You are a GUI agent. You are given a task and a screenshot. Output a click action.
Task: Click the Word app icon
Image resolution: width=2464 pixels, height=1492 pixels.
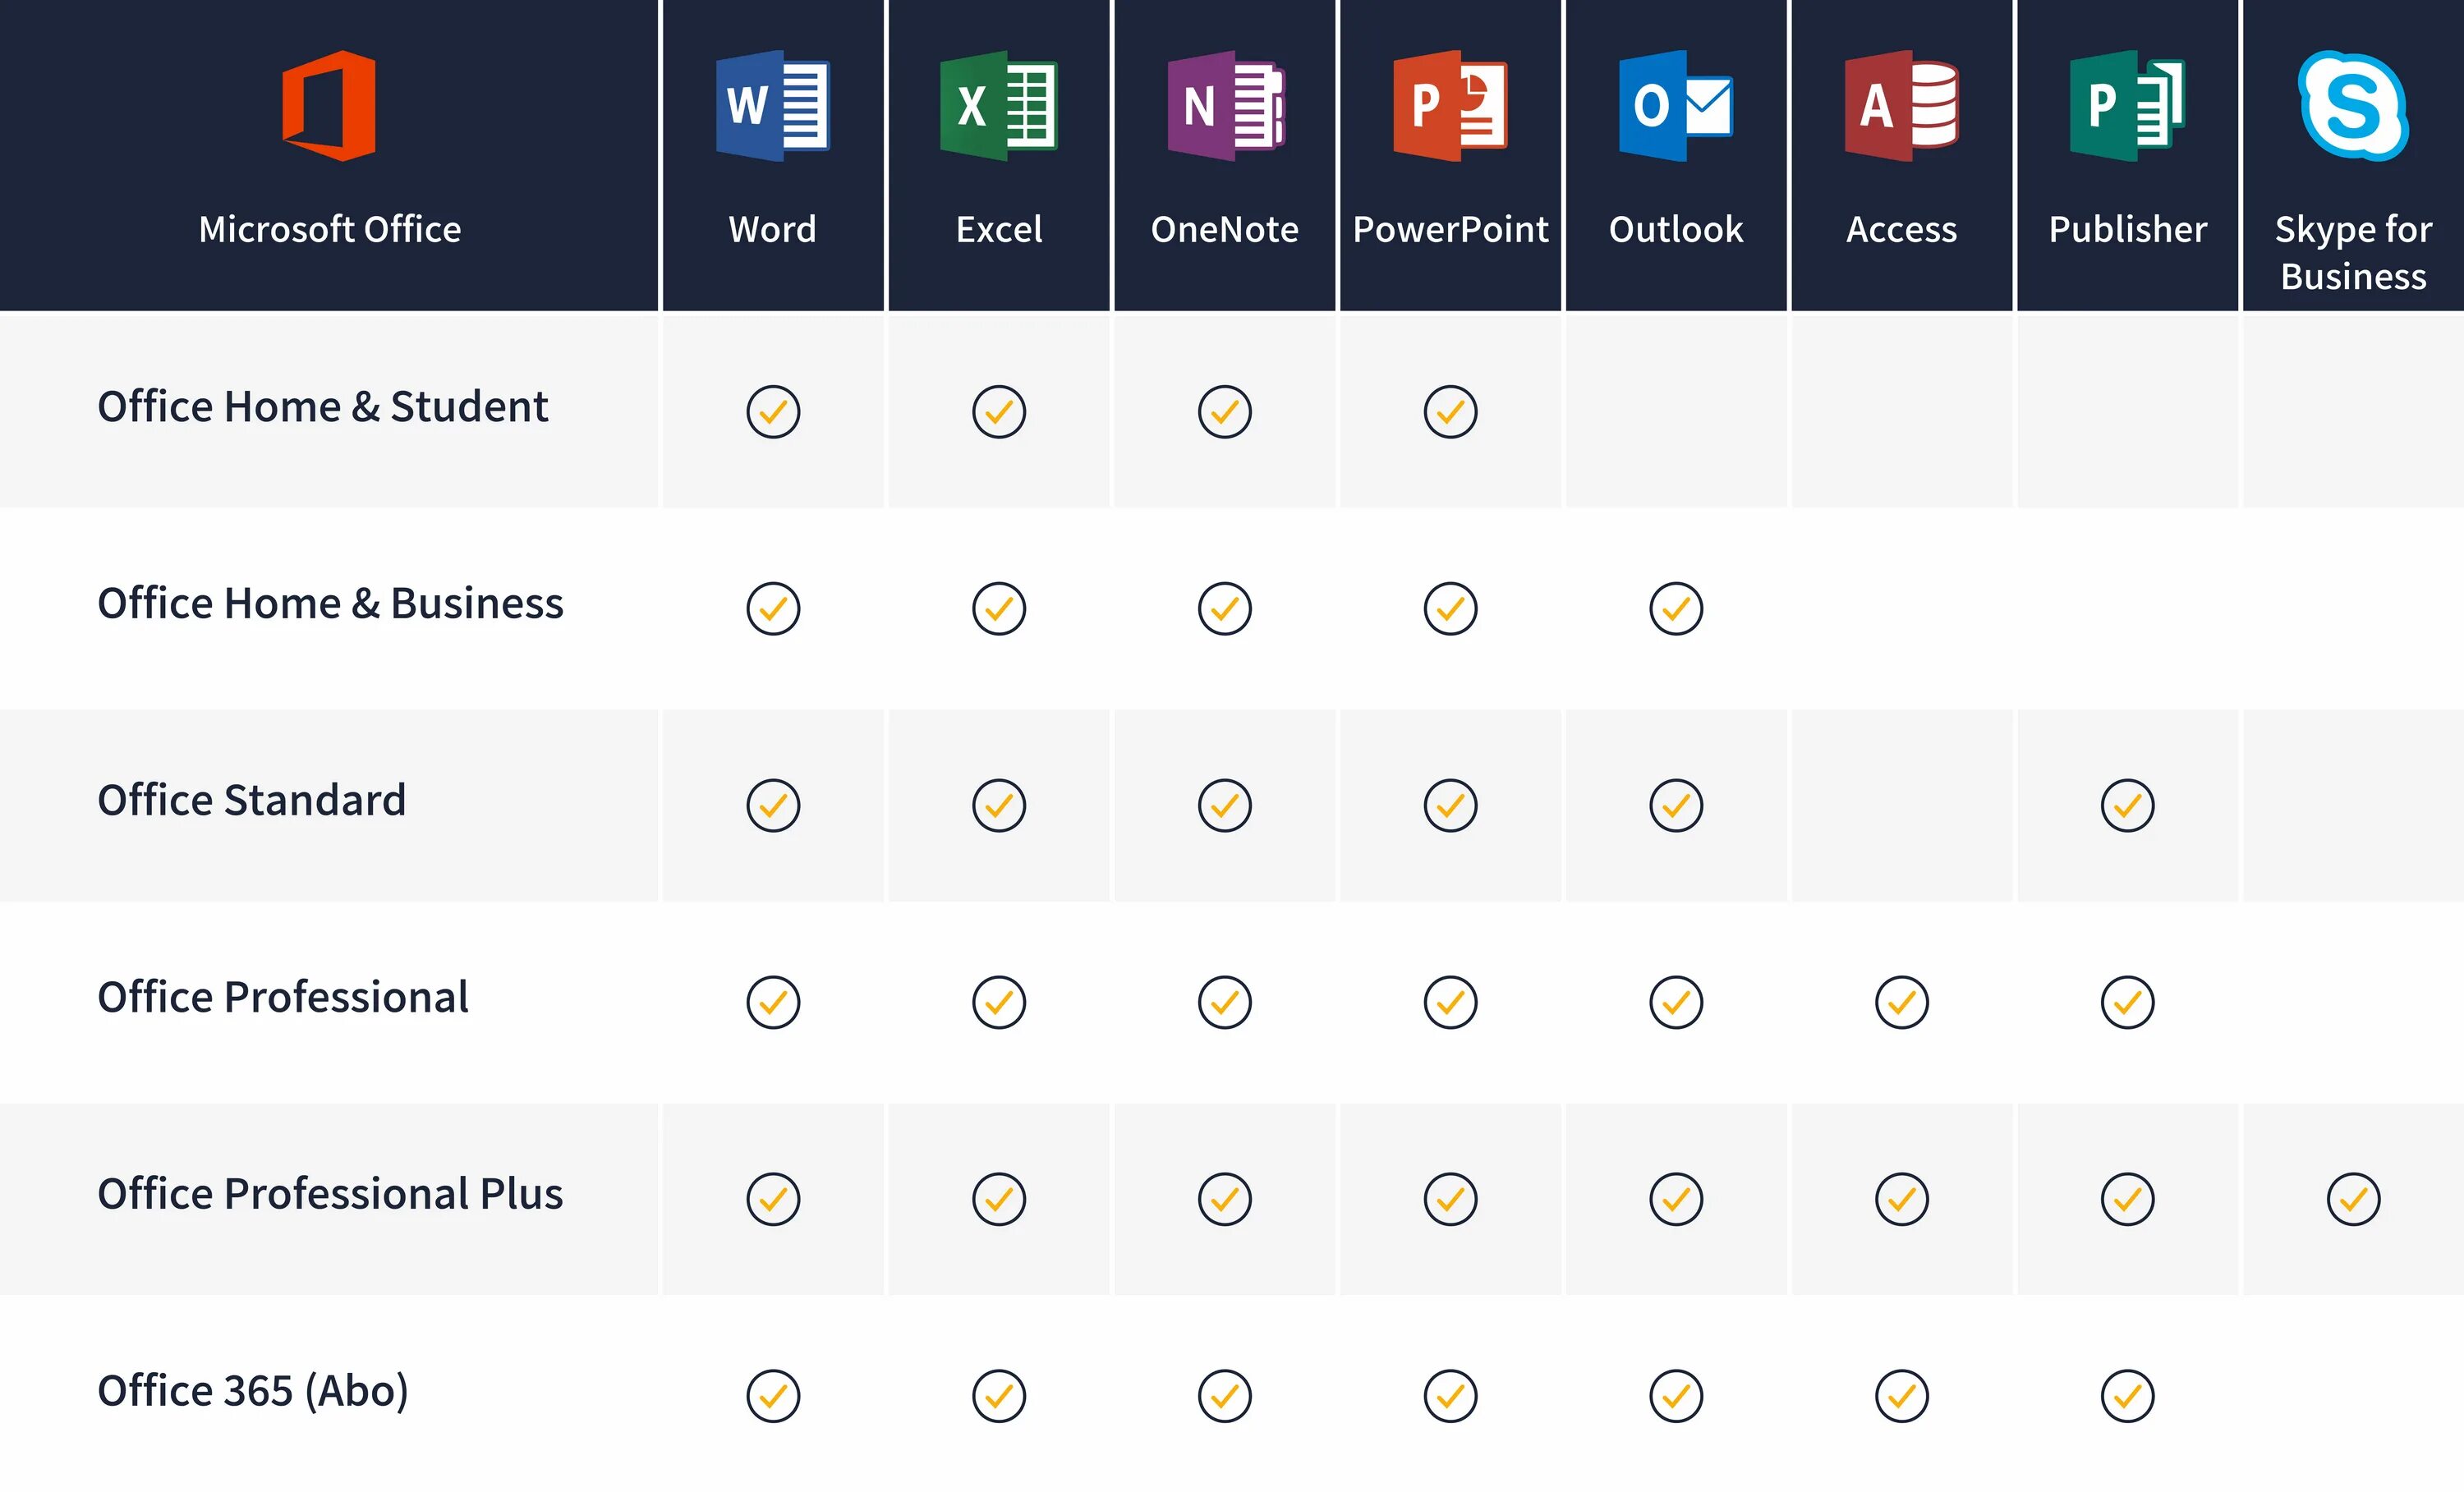(772, 106)
